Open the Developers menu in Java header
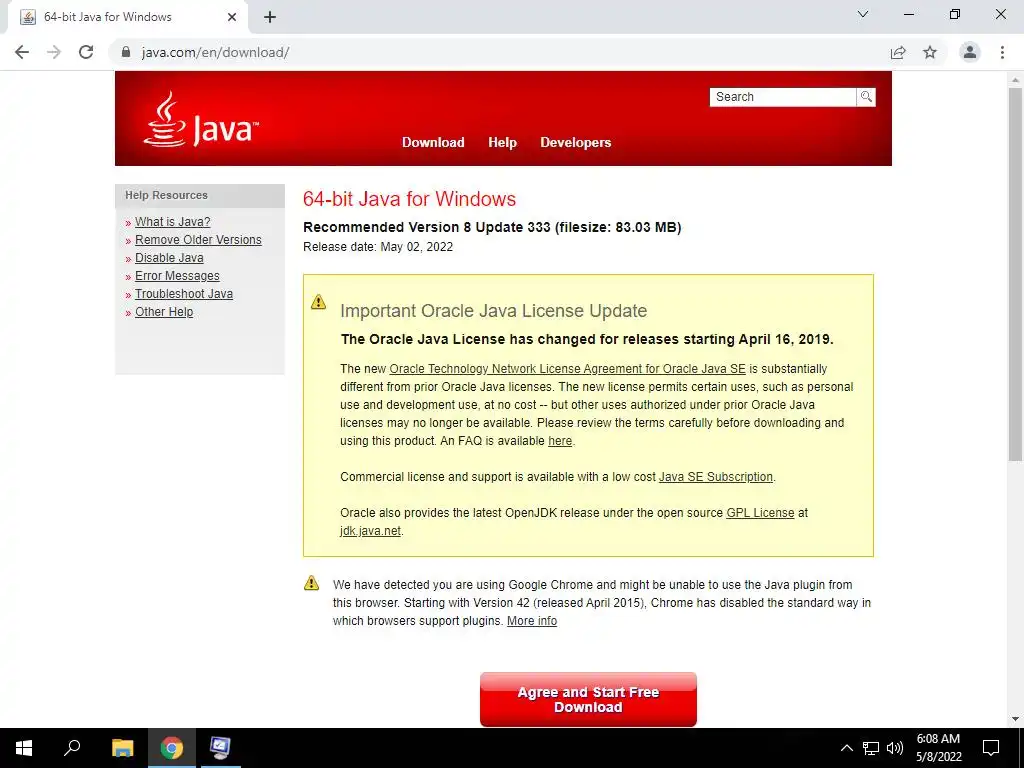This screenshot has width=1024, height=768. click(x=575, y=142)
